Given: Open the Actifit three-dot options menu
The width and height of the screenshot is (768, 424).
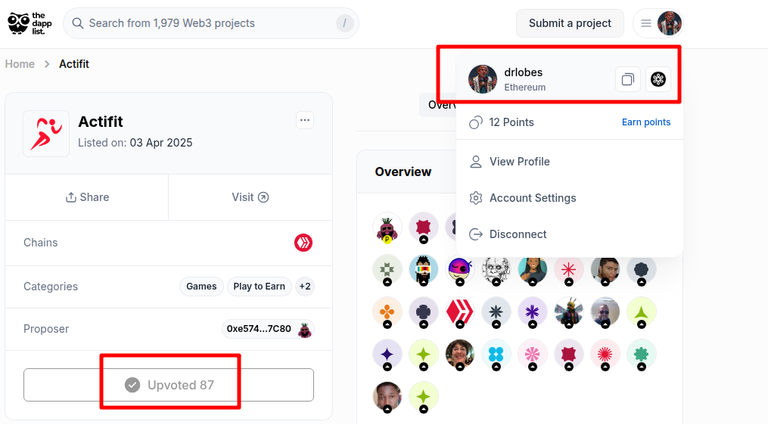Looking at the screenshot, I should coord(305,120).
